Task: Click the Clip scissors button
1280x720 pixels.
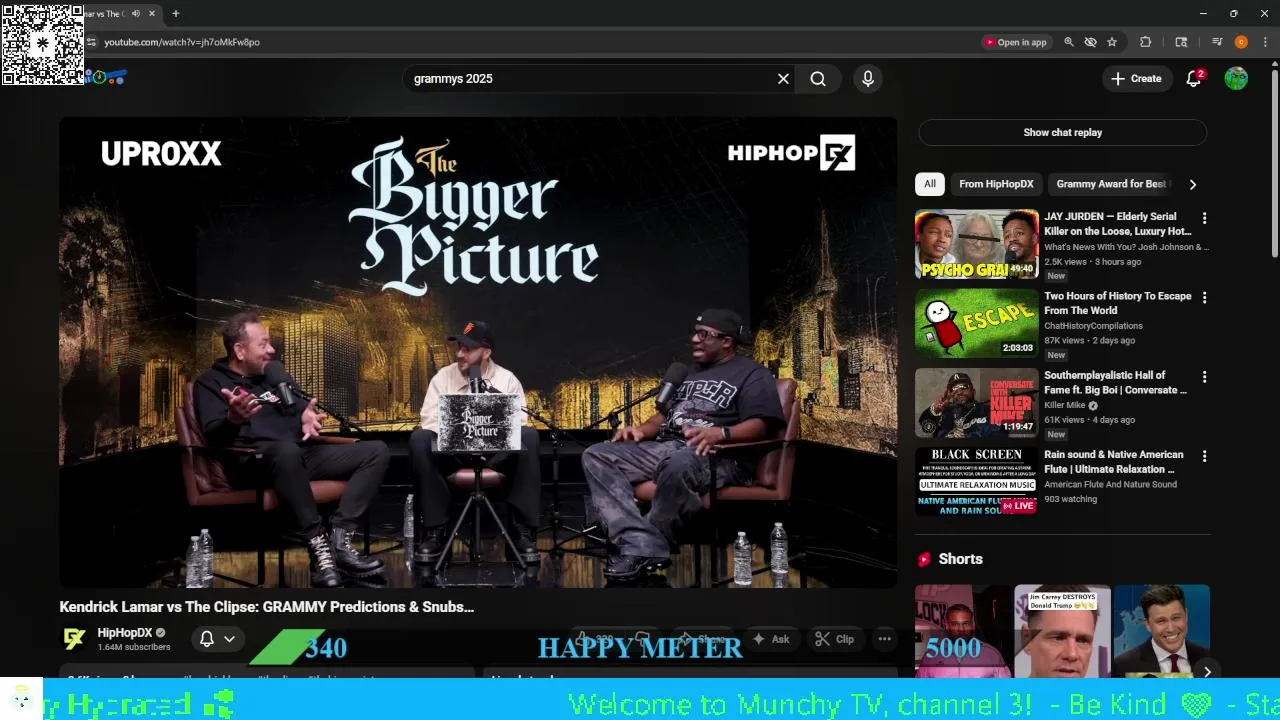Action: point(834,639)
